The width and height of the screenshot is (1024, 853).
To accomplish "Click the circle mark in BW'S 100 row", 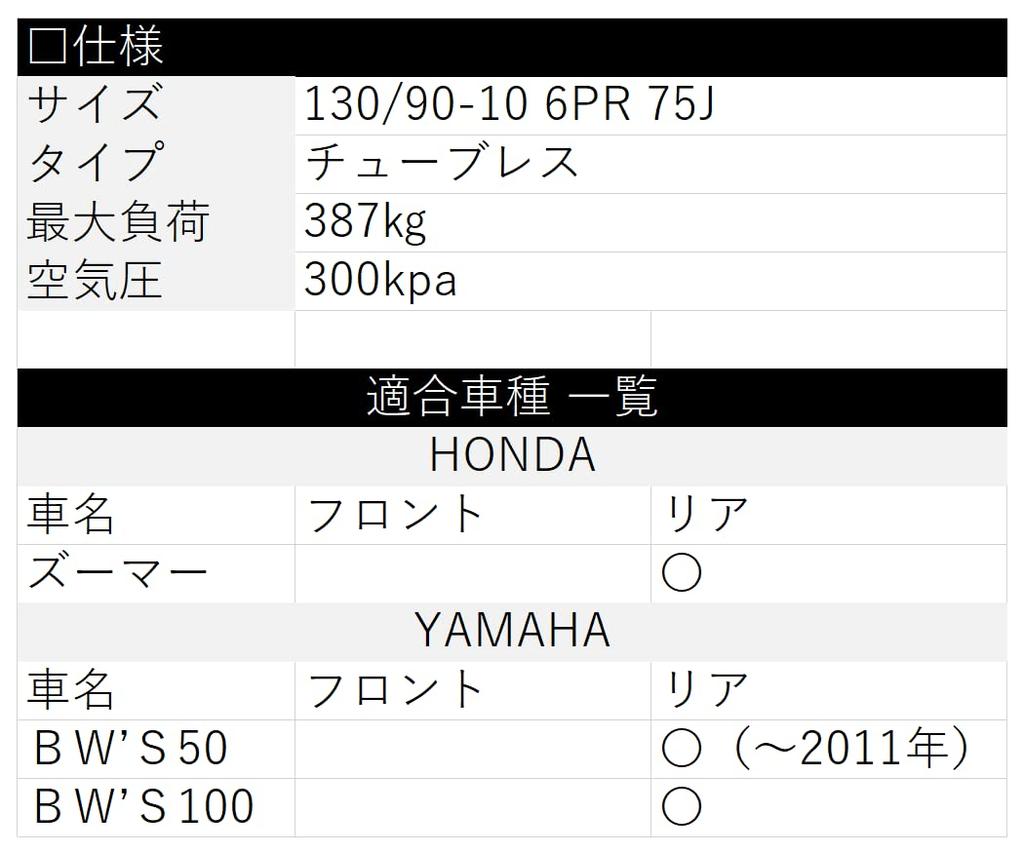I will coord(681,807).
